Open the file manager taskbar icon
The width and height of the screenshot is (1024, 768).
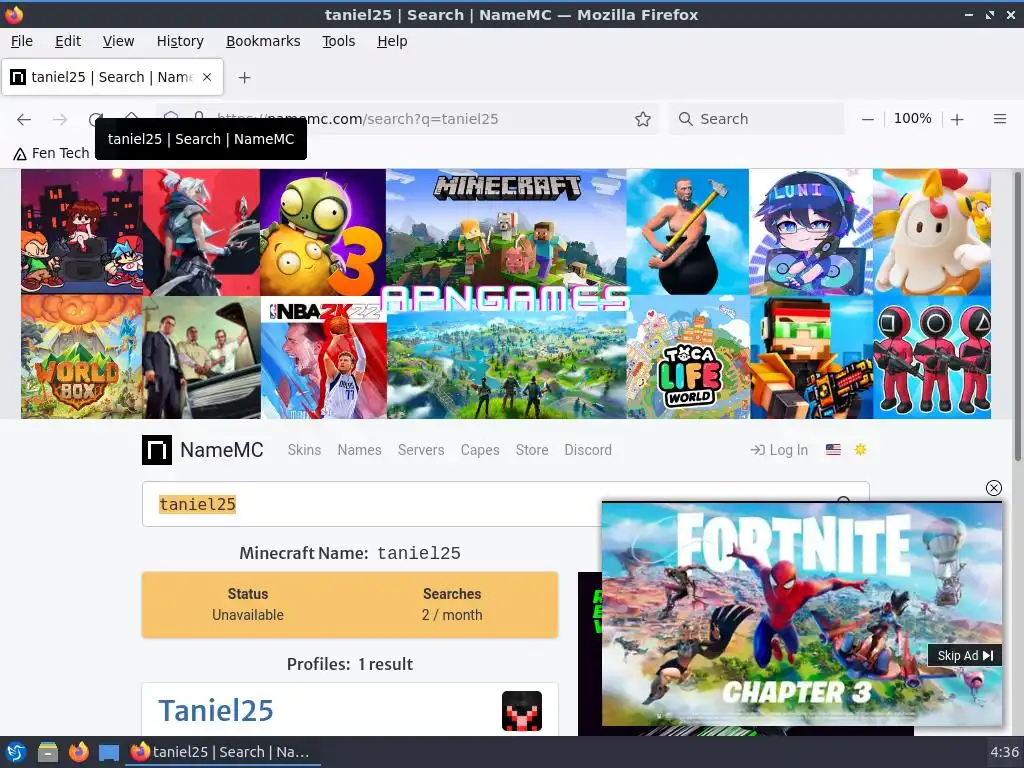tap(47, 752)
